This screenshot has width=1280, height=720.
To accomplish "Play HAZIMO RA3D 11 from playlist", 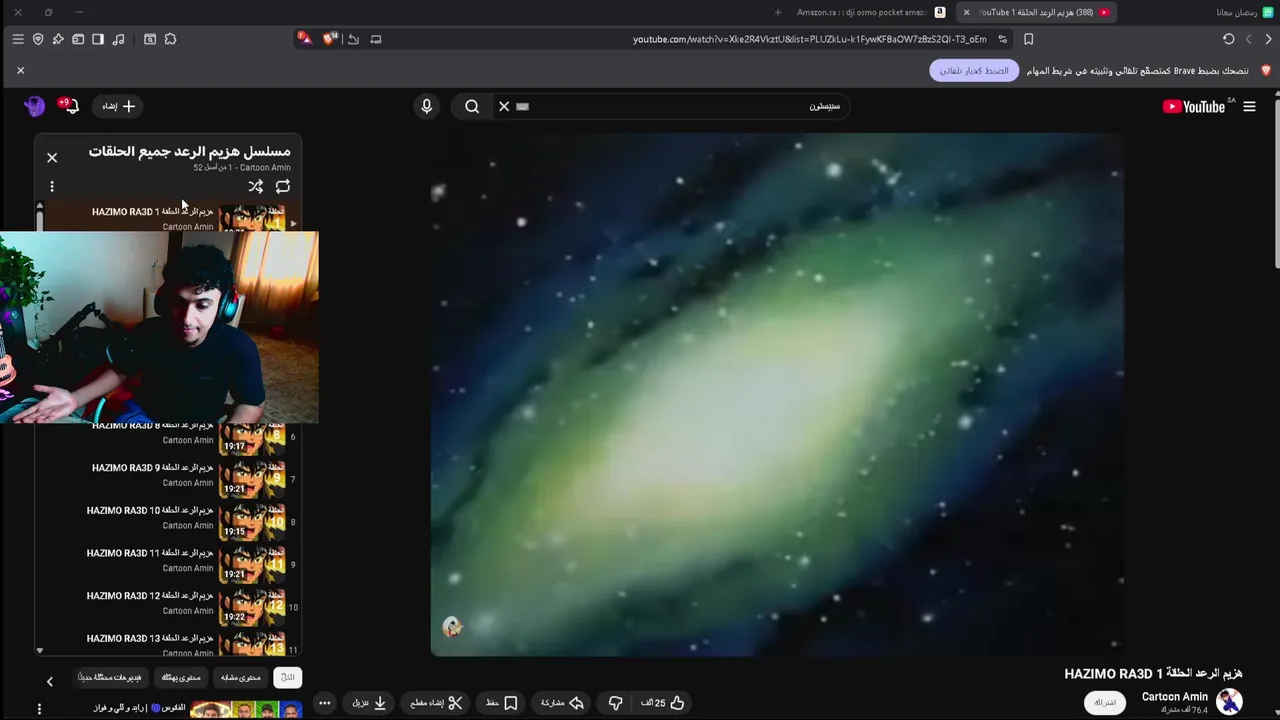I will (168, 565).
